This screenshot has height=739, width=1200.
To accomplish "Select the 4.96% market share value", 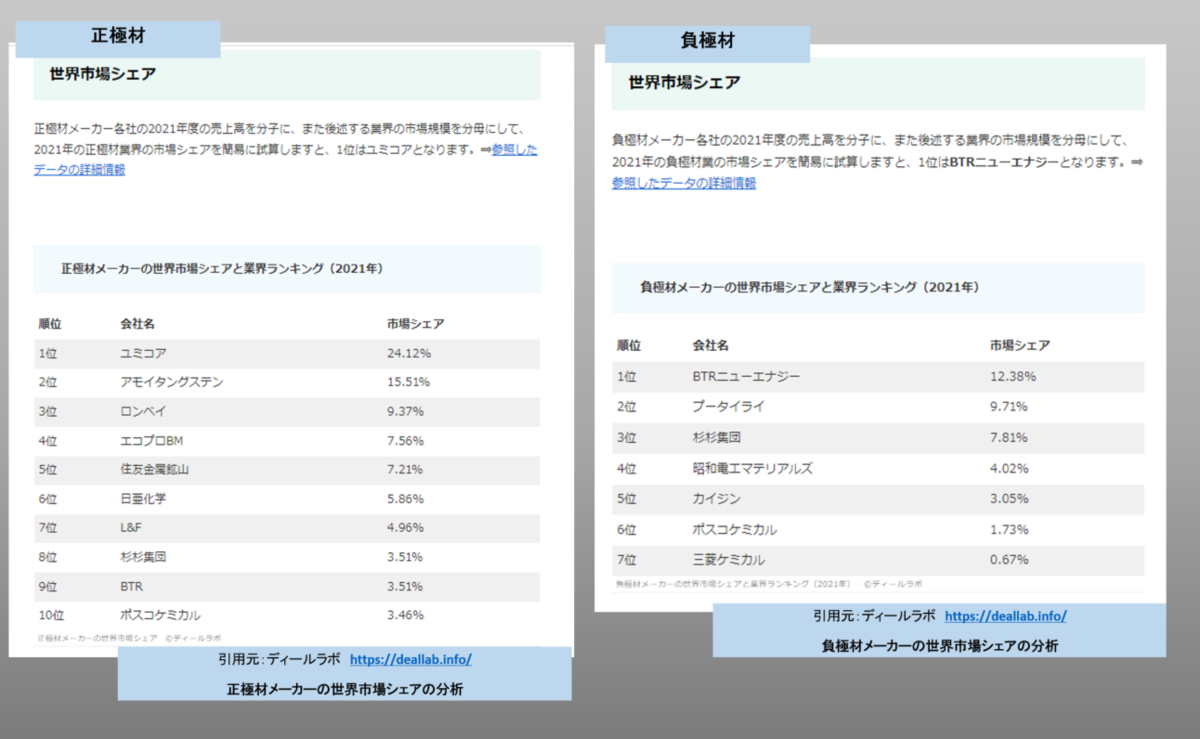I will [x=406, y=527].
